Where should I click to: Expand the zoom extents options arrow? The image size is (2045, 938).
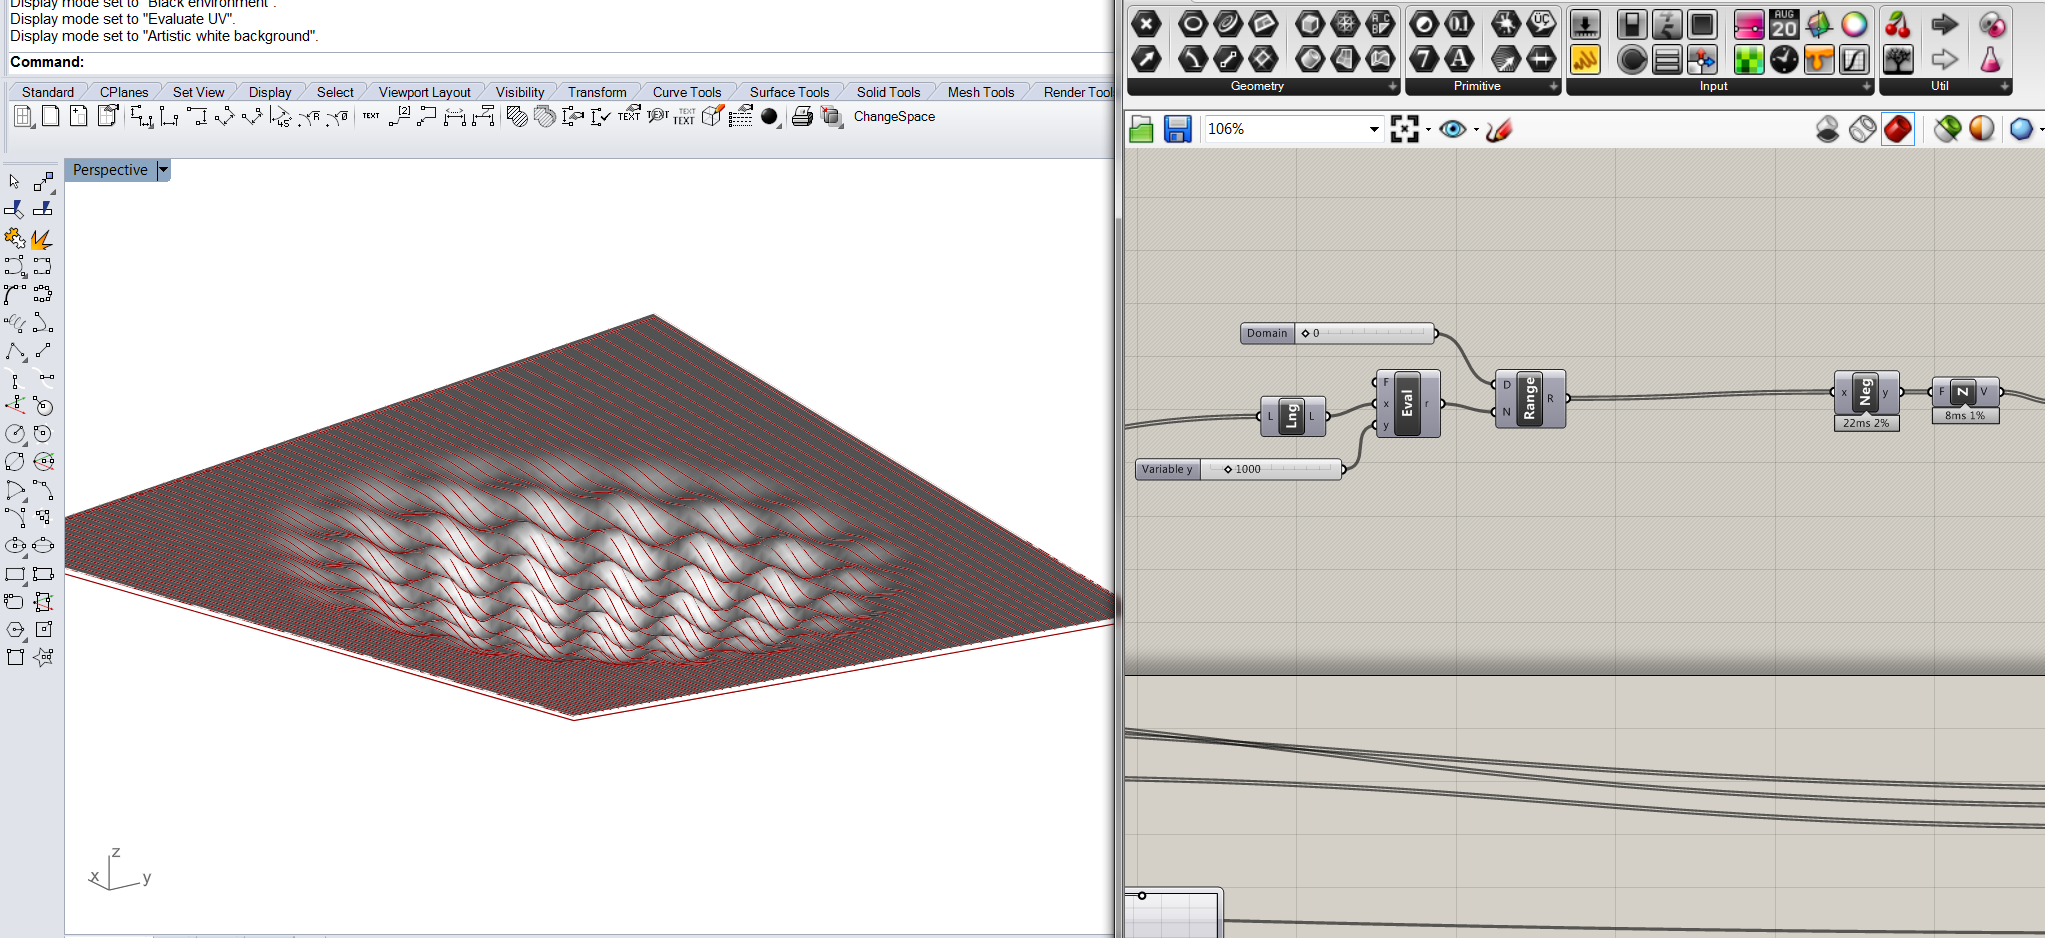tap(1428, 129)
